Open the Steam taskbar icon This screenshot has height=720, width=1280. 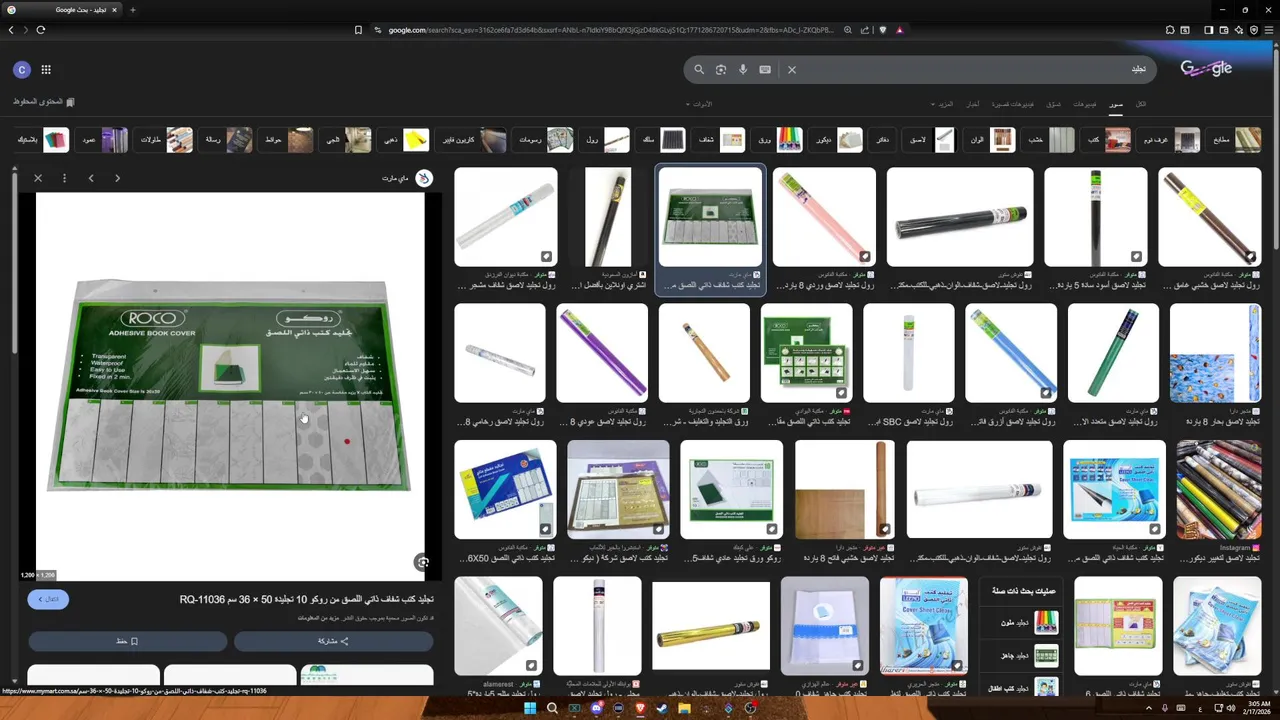[x=662, y=708]
